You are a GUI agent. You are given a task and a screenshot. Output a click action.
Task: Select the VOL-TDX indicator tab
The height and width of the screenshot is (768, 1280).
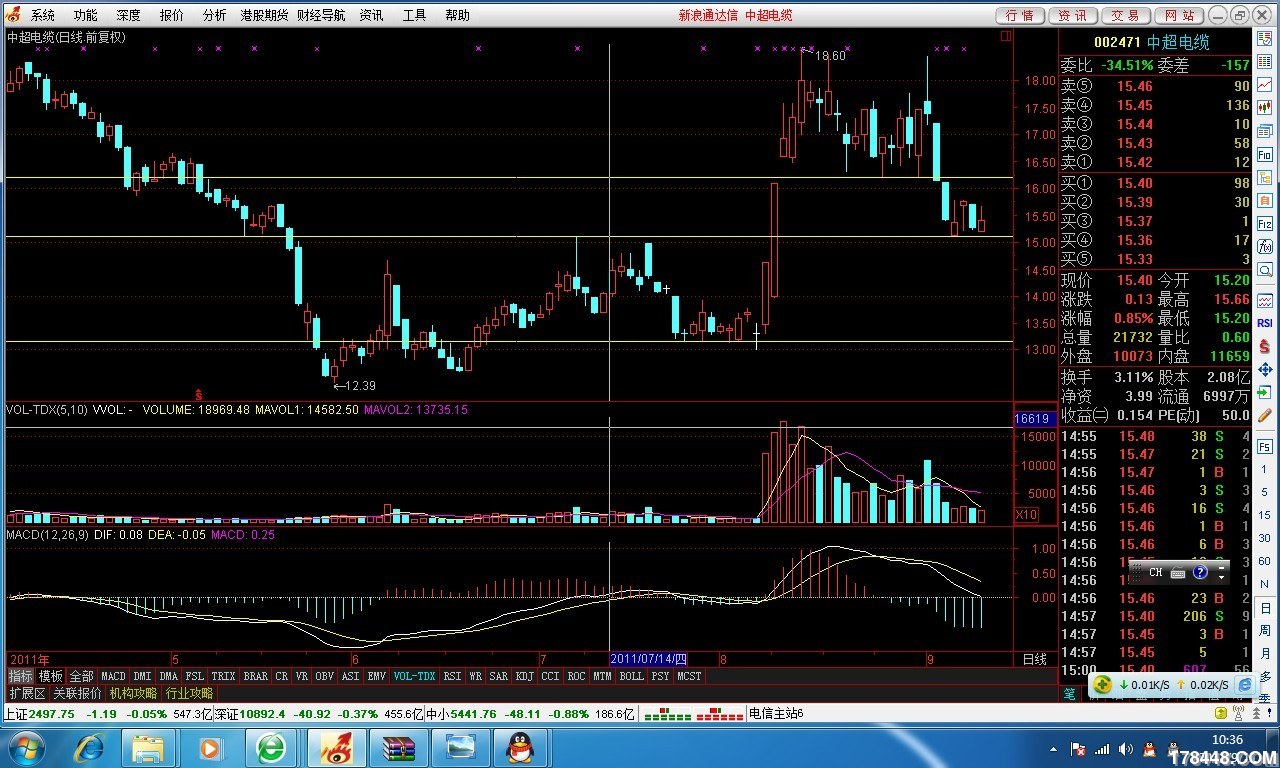[x=415, y=676]
